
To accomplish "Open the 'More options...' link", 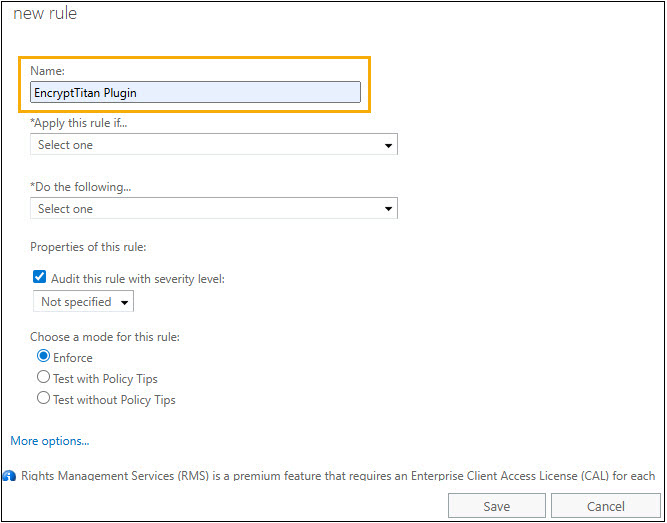I will pyautogui.click(x=50, y=441).
